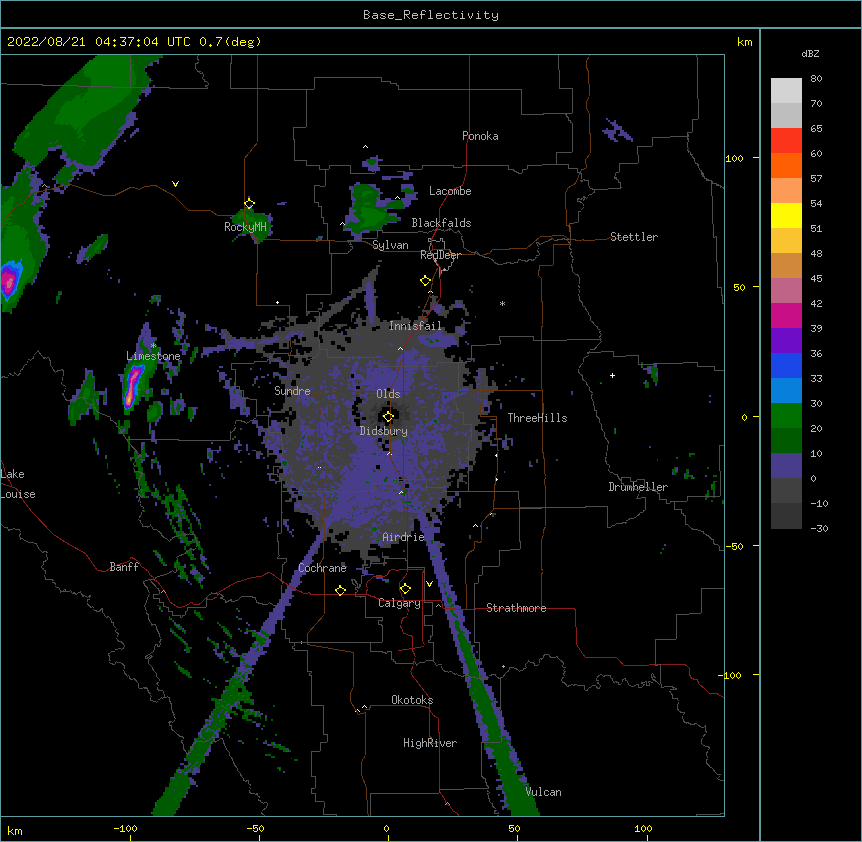This screenshot has height=842, width=862.
Task: Click the yellow diamond marker at RockyMH
Action: [x=249, y=204]
